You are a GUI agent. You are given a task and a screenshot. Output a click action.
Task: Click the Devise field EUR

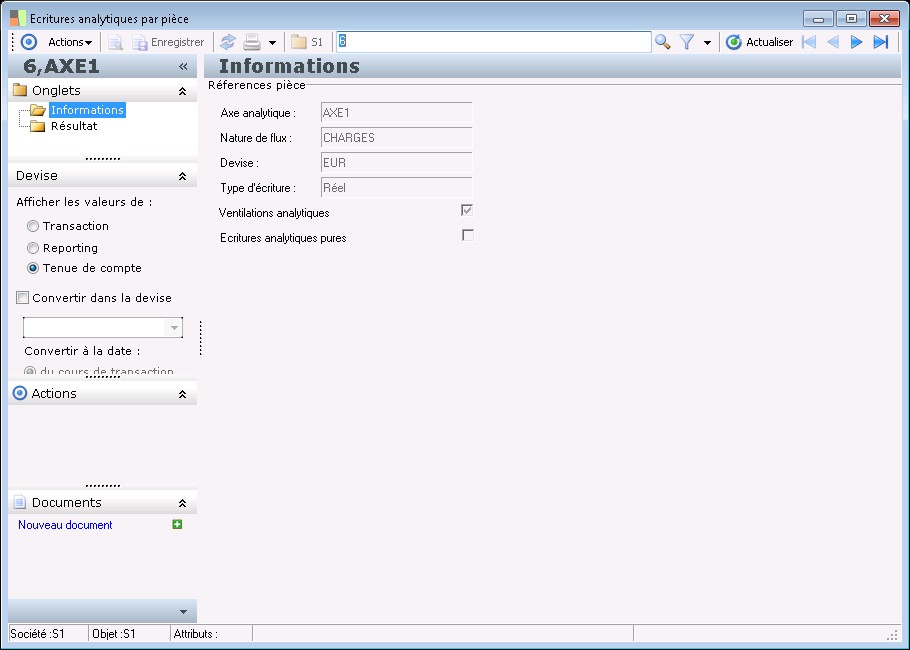click(x=396, y=162)
